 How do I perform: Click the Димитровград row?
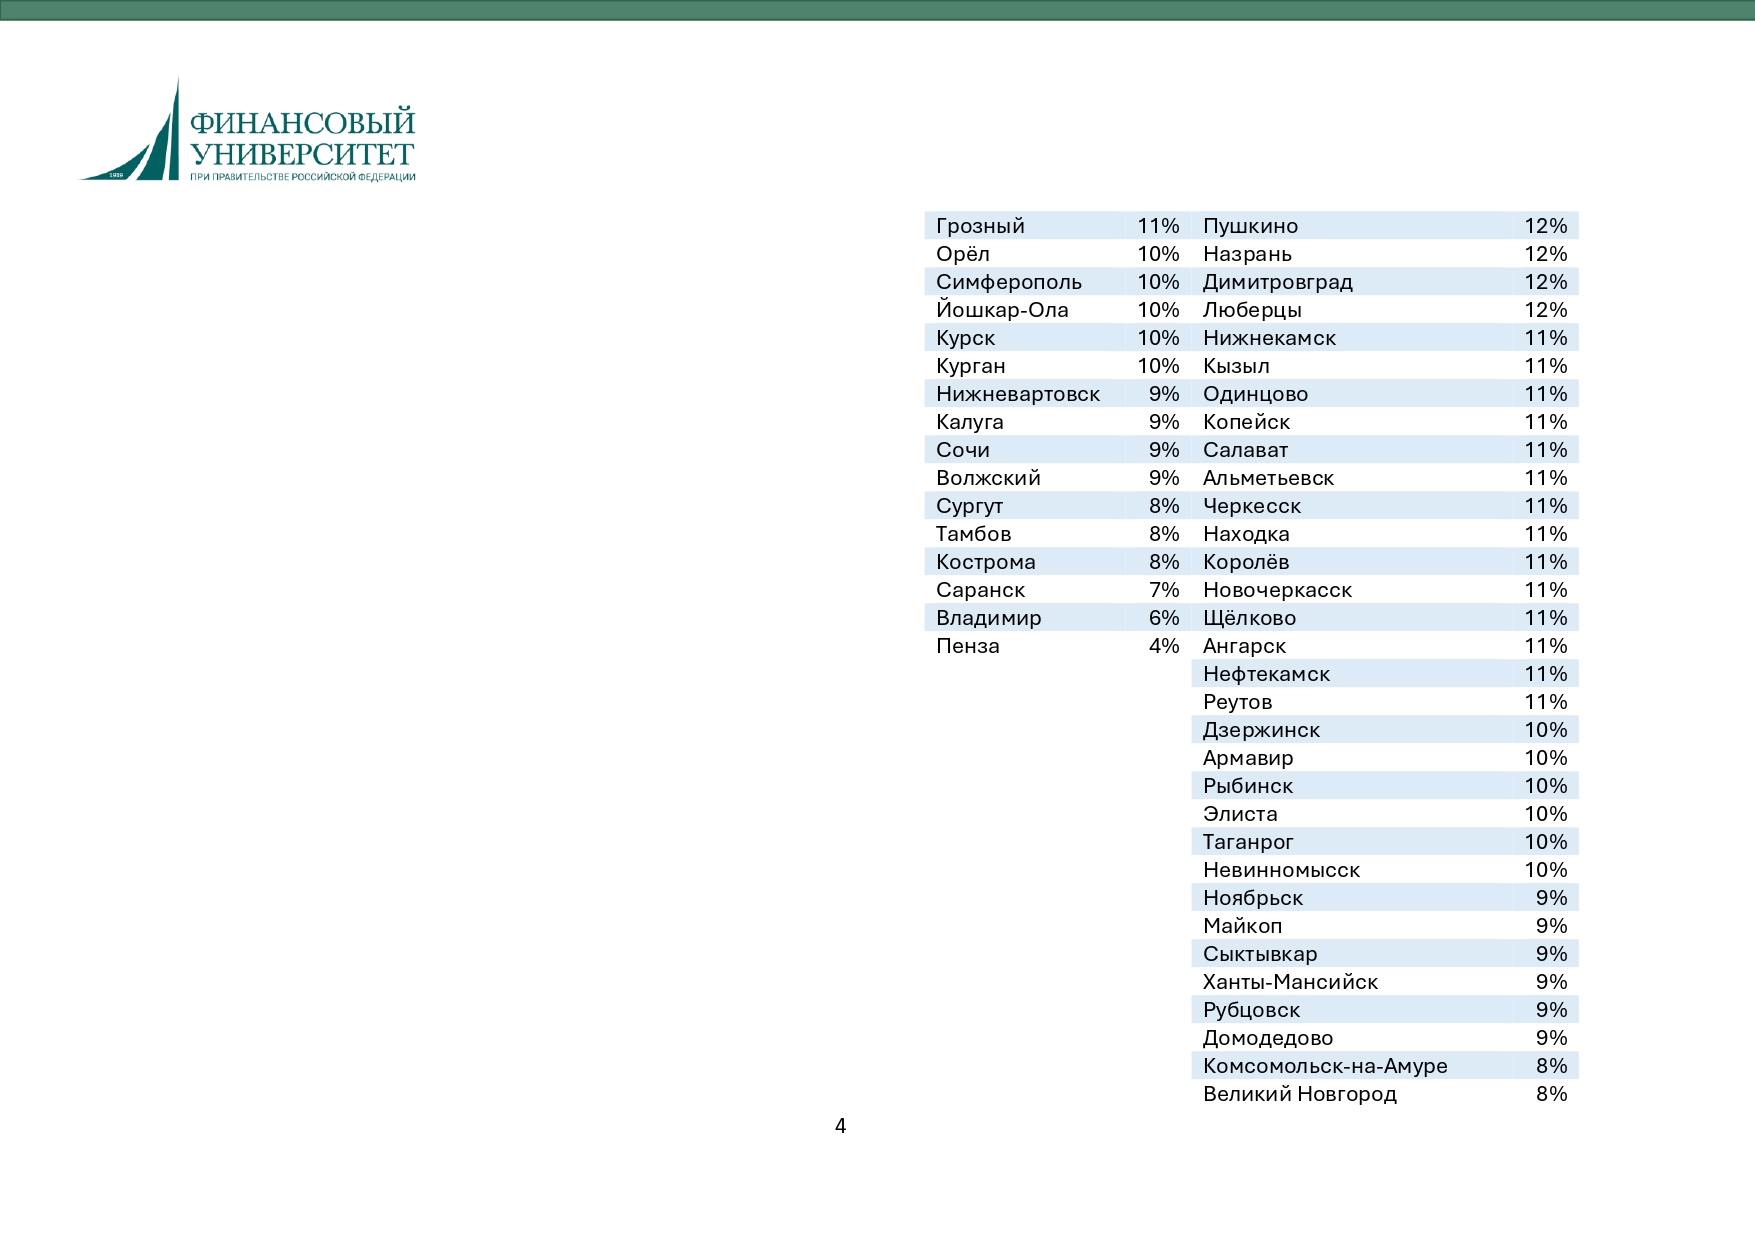pyautogui.click(x=1385, y=281)
